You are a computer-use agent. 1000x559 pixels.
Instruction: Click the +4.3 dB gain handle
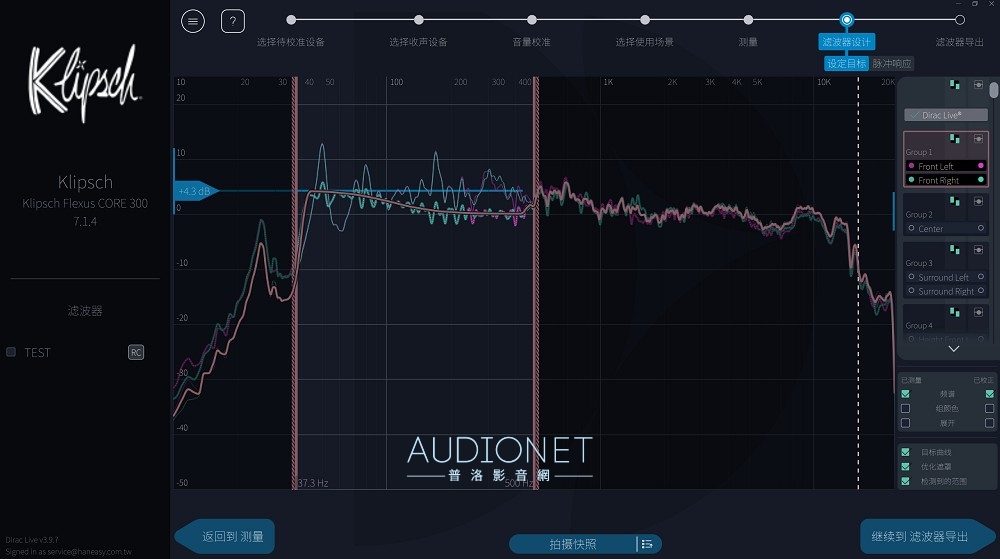click(196, 191)
